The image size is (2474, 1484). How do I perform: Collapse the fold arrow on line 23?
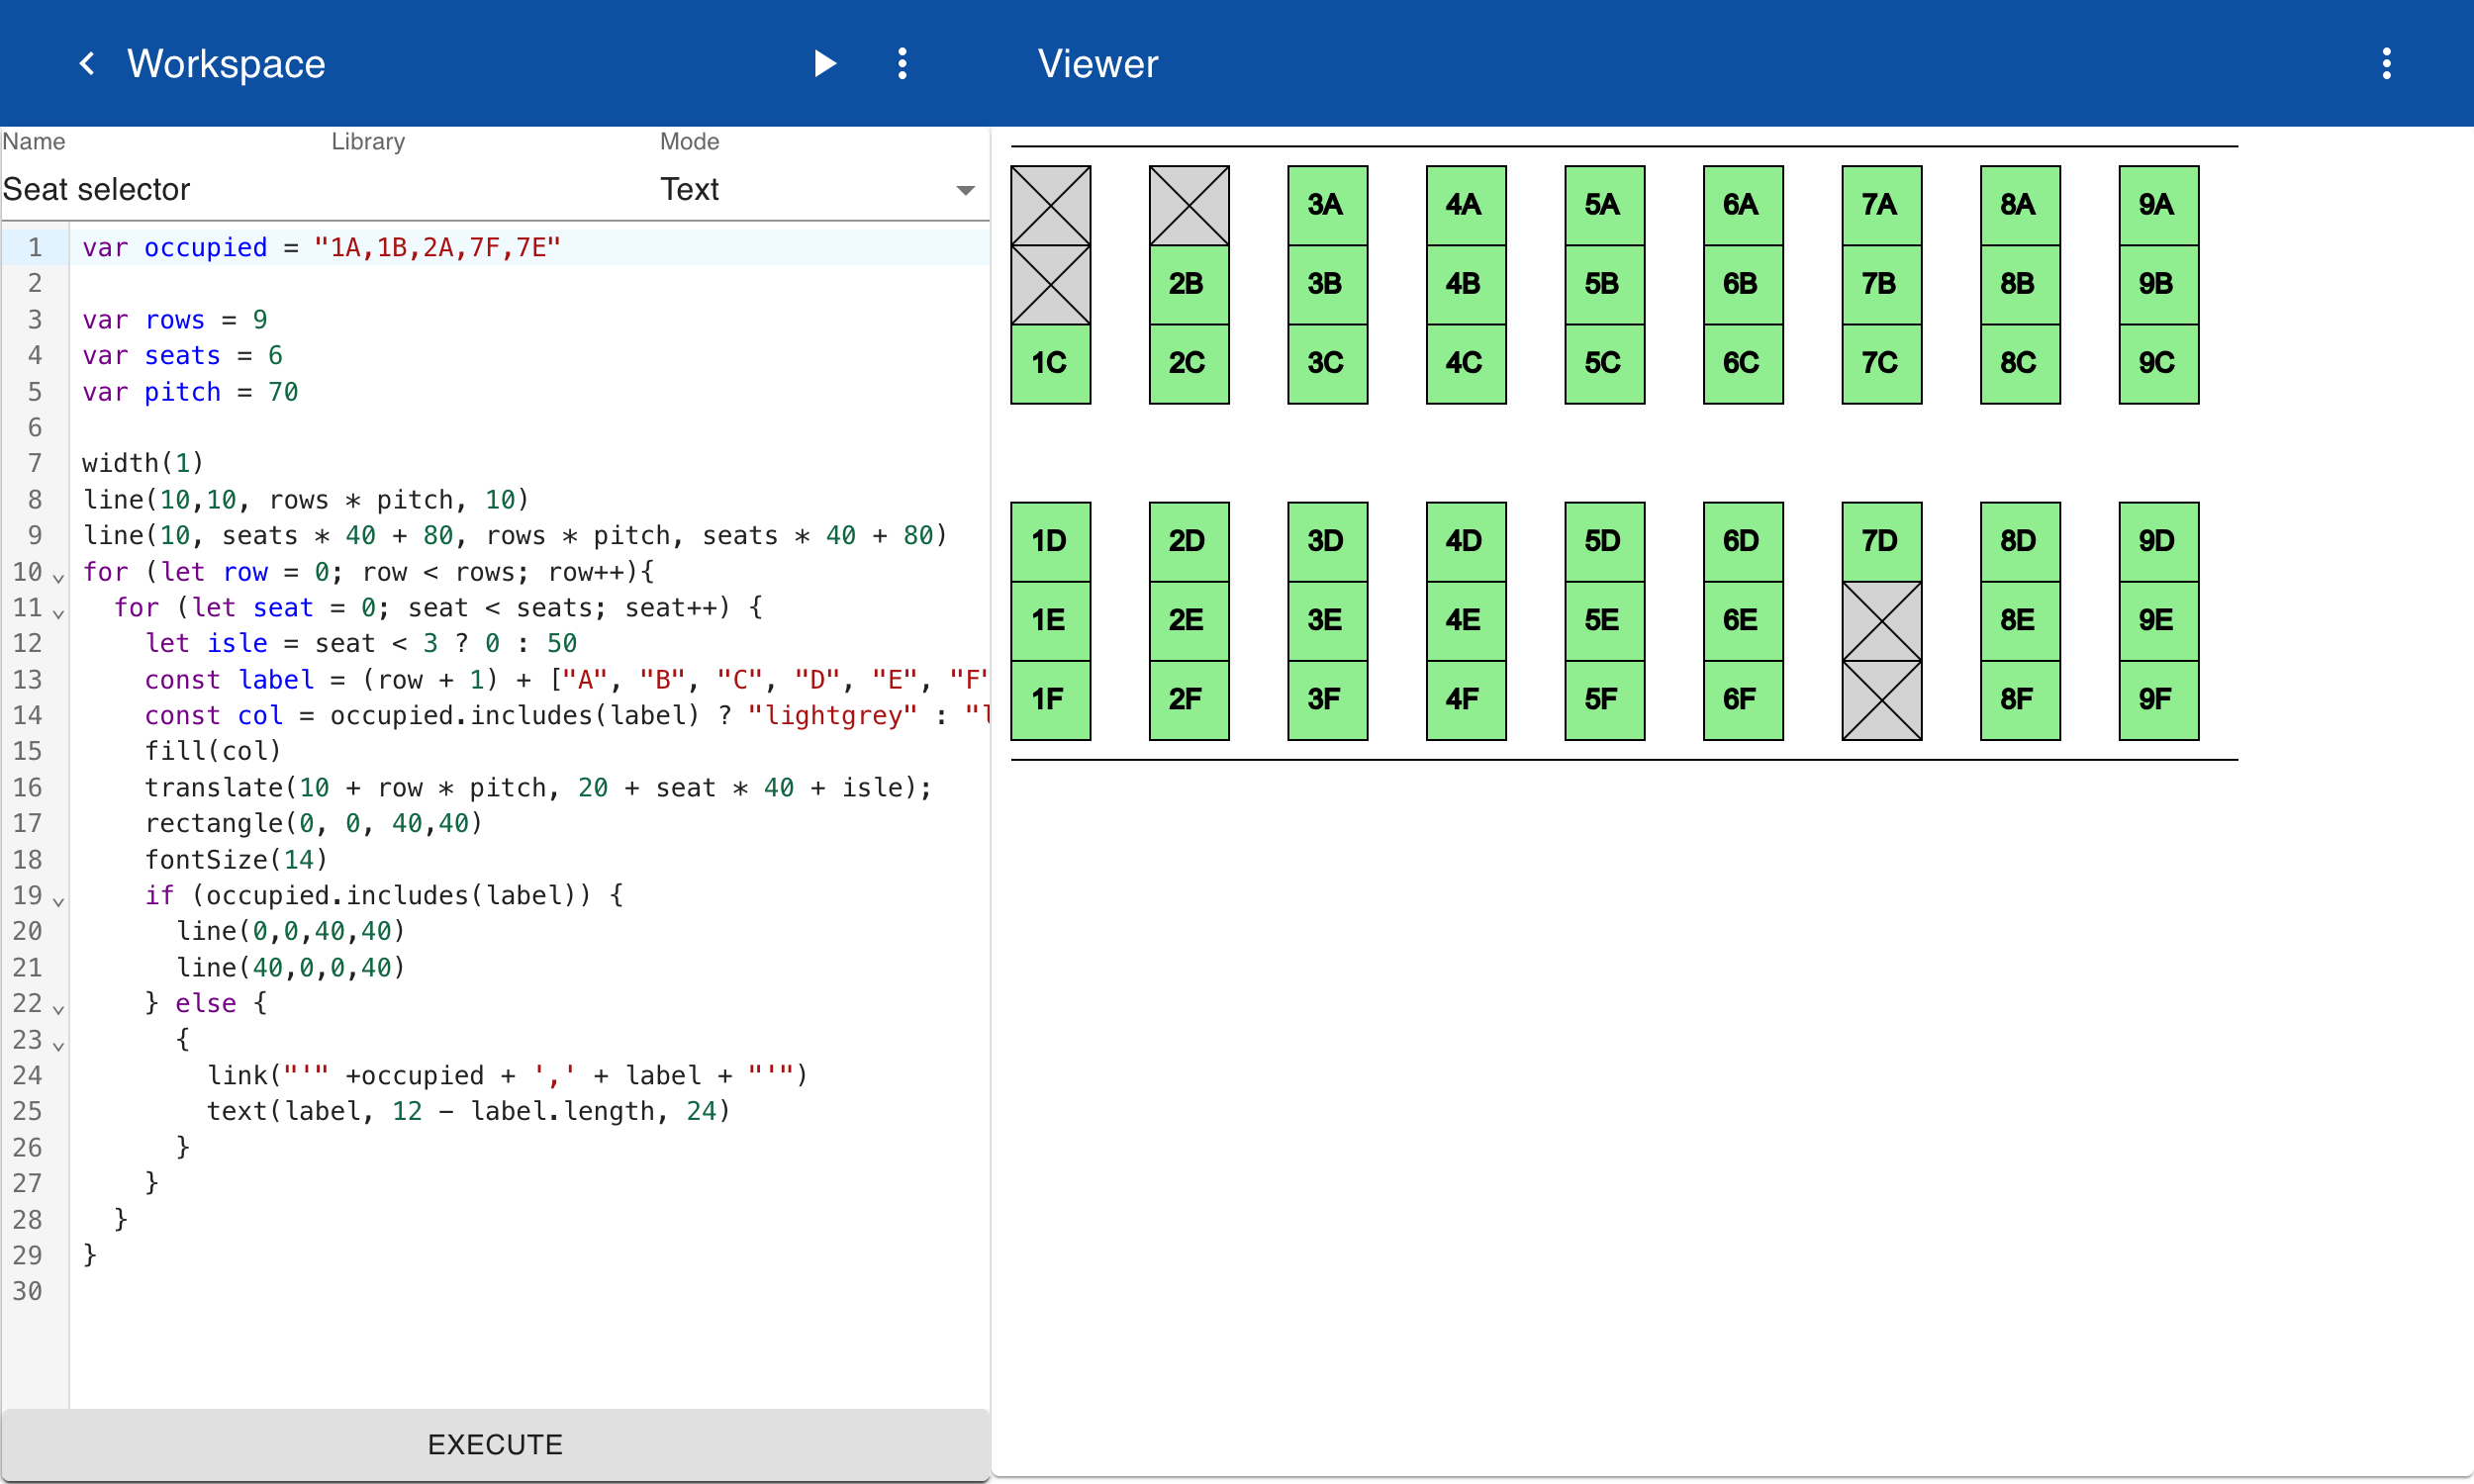coord(58,1045)
